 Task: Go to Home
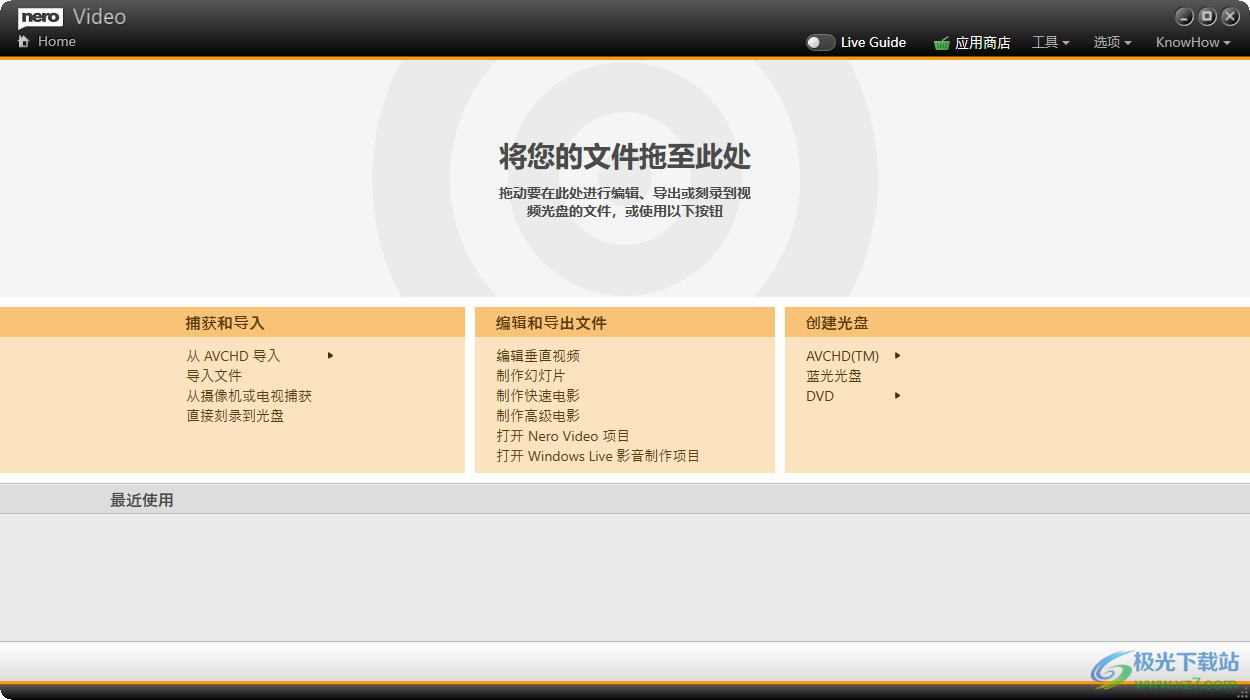[57, 42]
